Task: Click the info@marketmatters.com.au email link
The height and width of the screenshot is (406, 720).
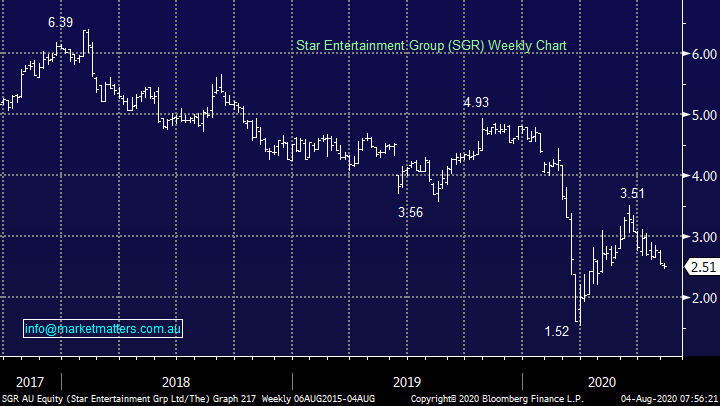Action: [x=103, y=329]
